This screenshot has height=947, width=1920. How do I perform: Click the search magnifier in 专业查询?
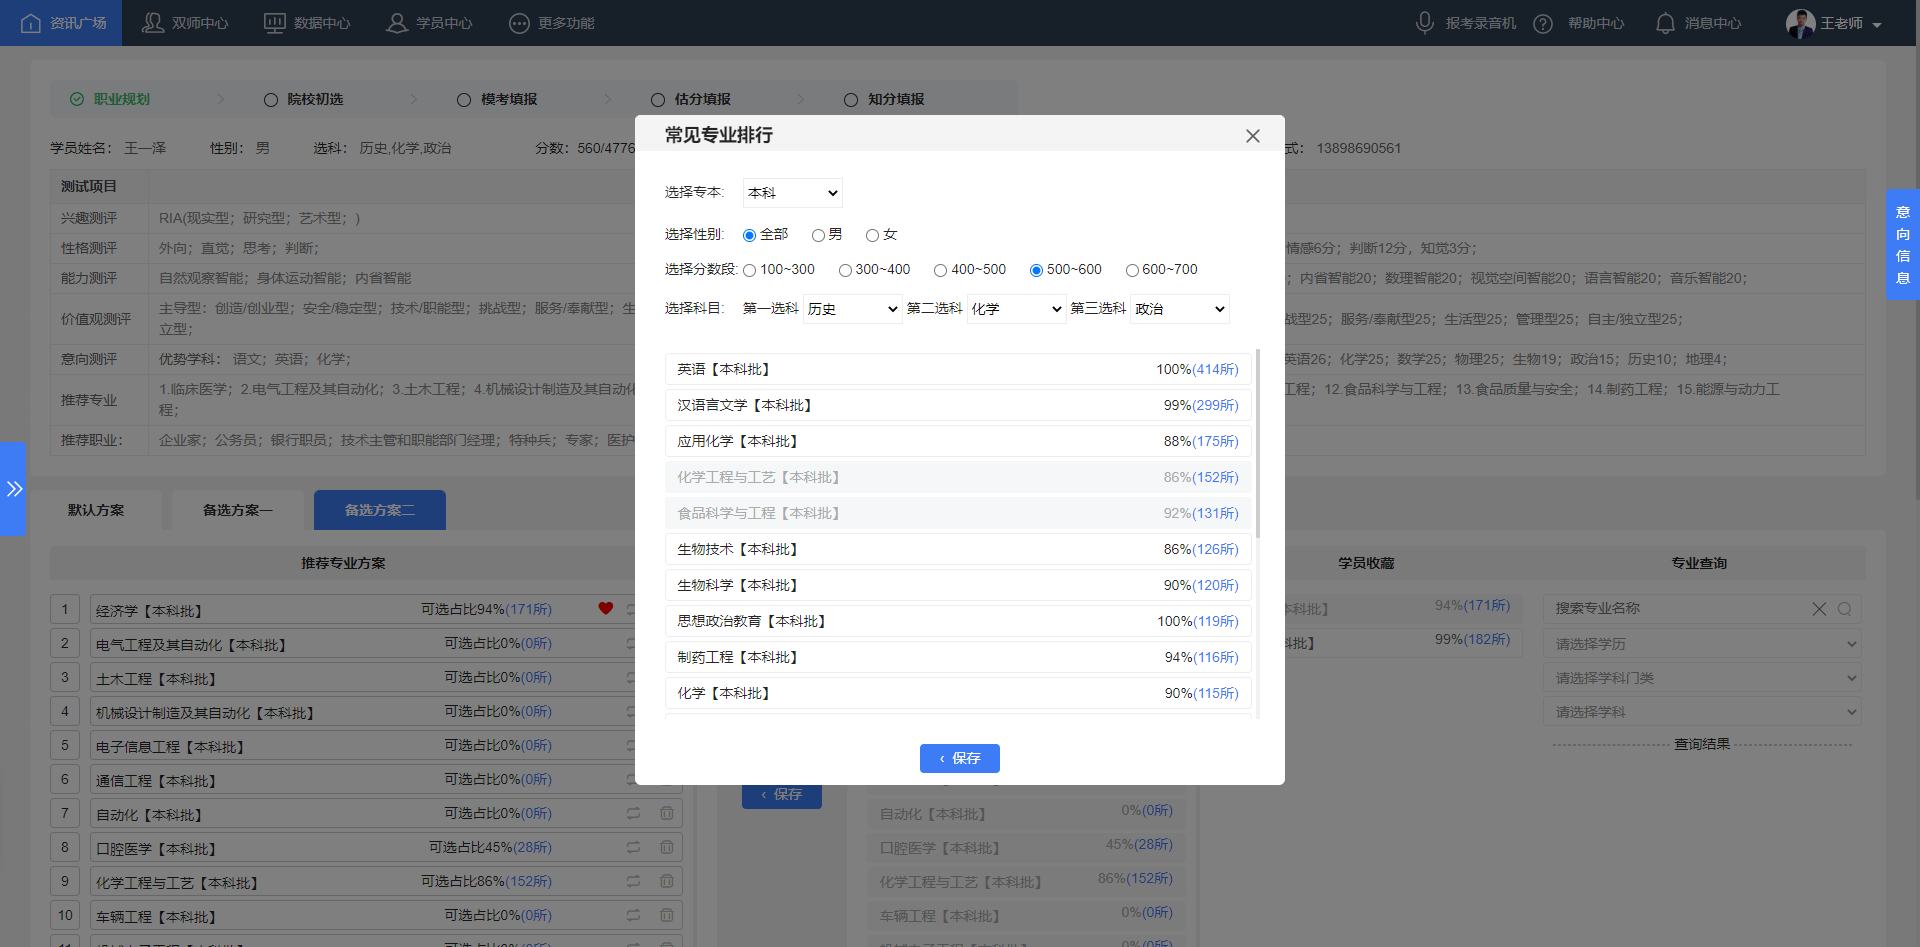coord(1845,608)
